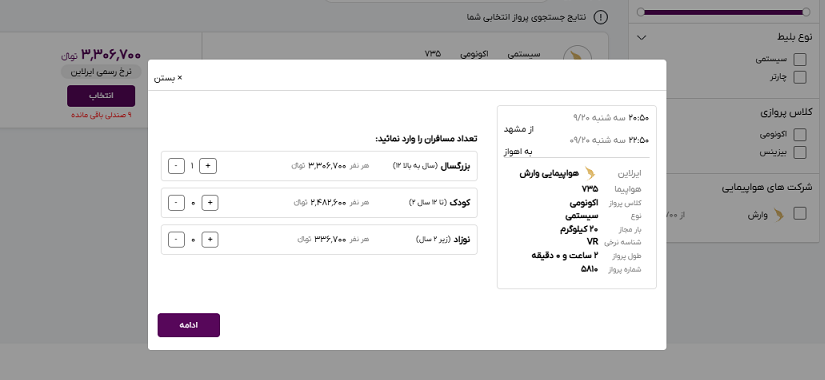
Task: Click the info icon beside search results heading
Action: (x=600, y=17)
